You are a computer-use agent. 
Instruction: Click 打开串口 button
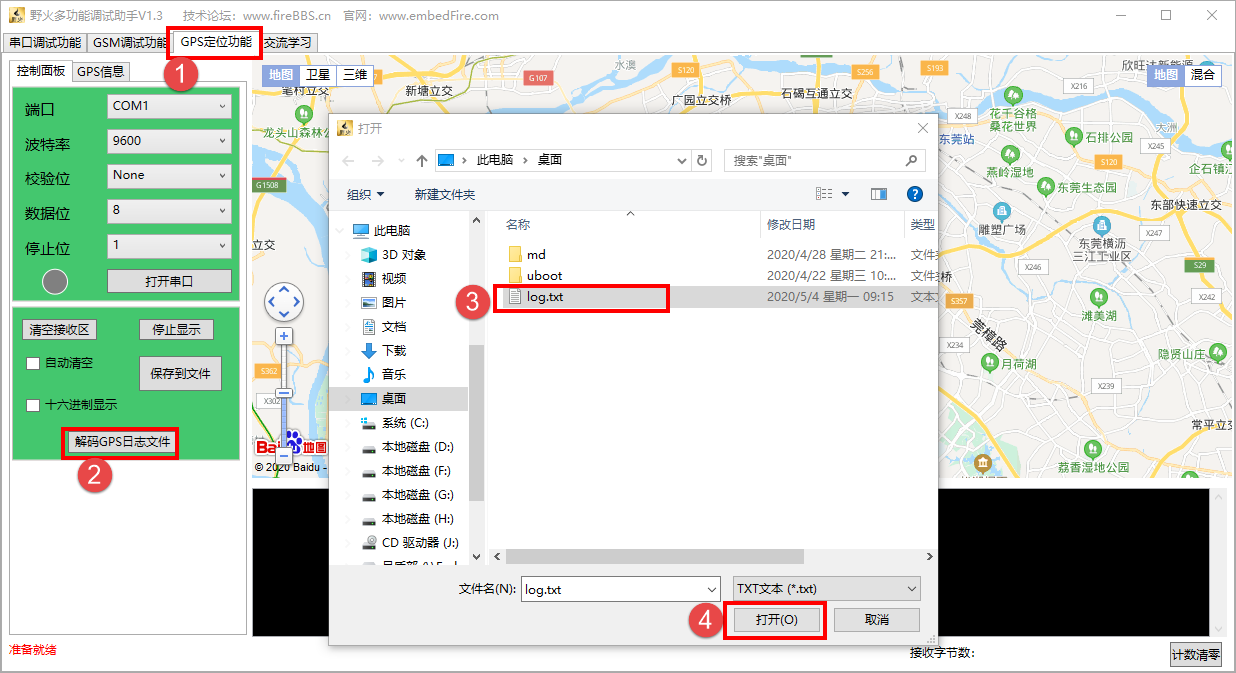click(169, 281)
